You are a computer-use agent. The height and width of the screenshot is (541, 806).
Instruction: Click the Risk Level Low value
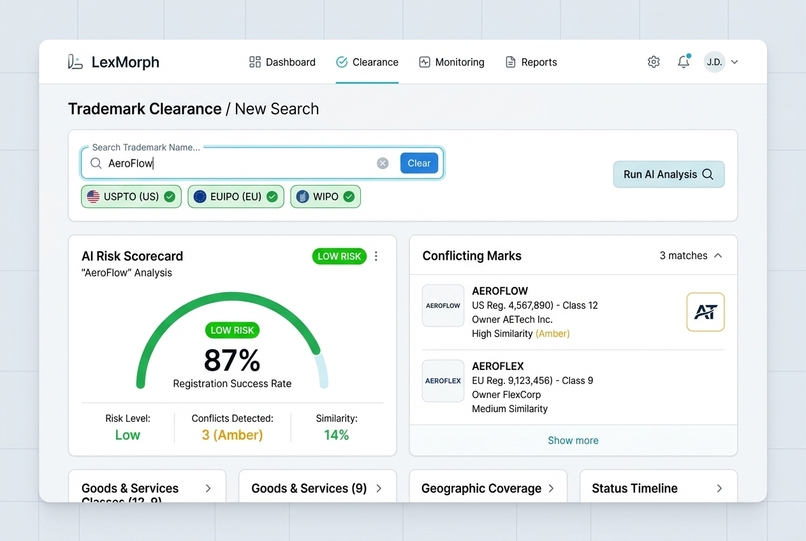point(127,435)
